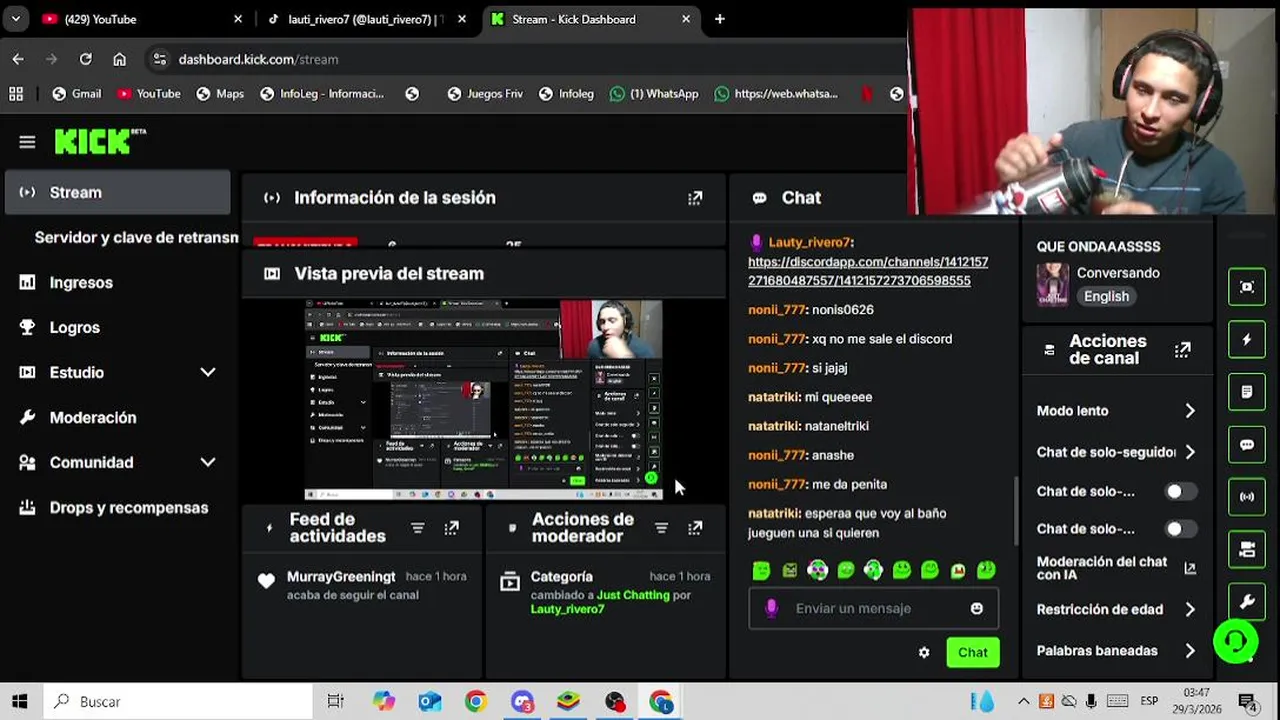The height and width of the screenshot is (720, 1280).
Task: Open the emoji picker in chat input
Action: [977, 608]
